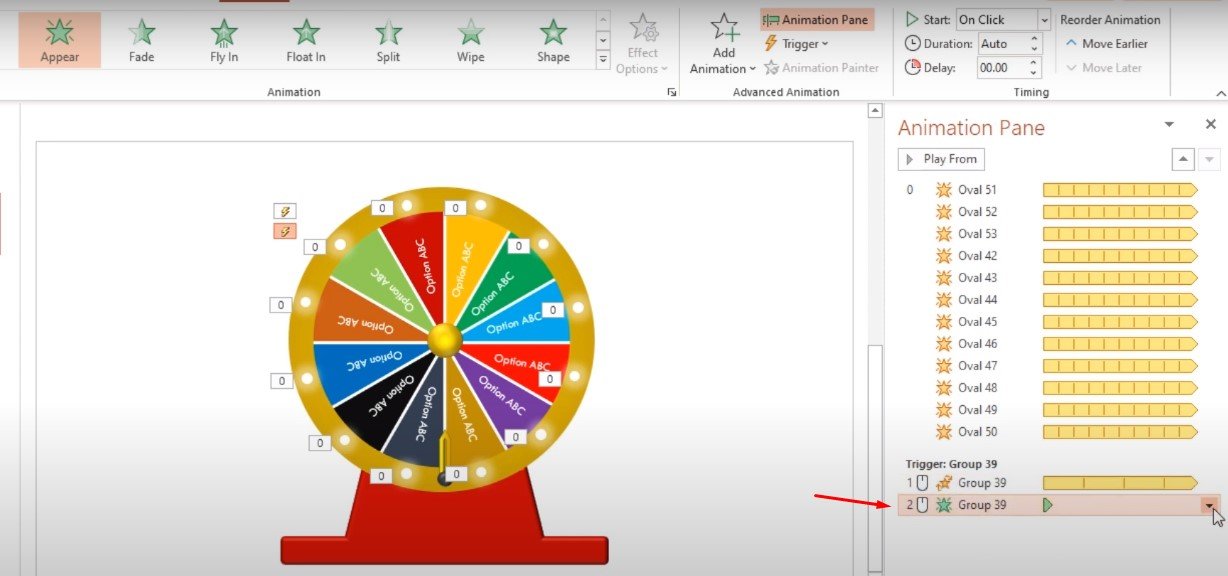Click the Delay input field

pyautogui.click(x=1002, y=68)
